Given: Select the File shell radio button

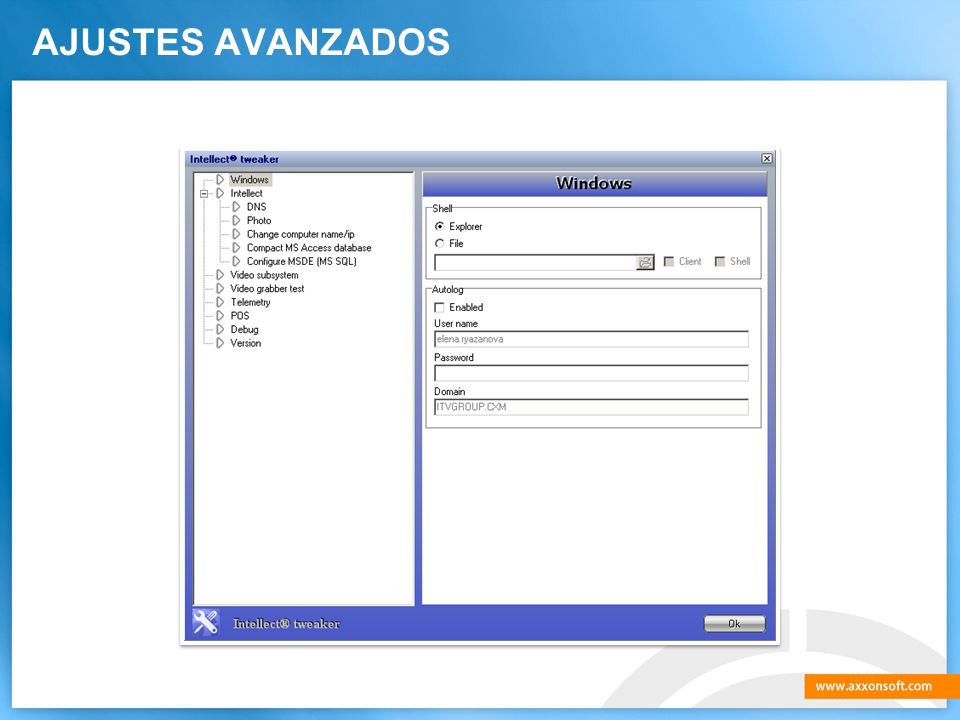Looking at the screenshot, I should point(440,243).
